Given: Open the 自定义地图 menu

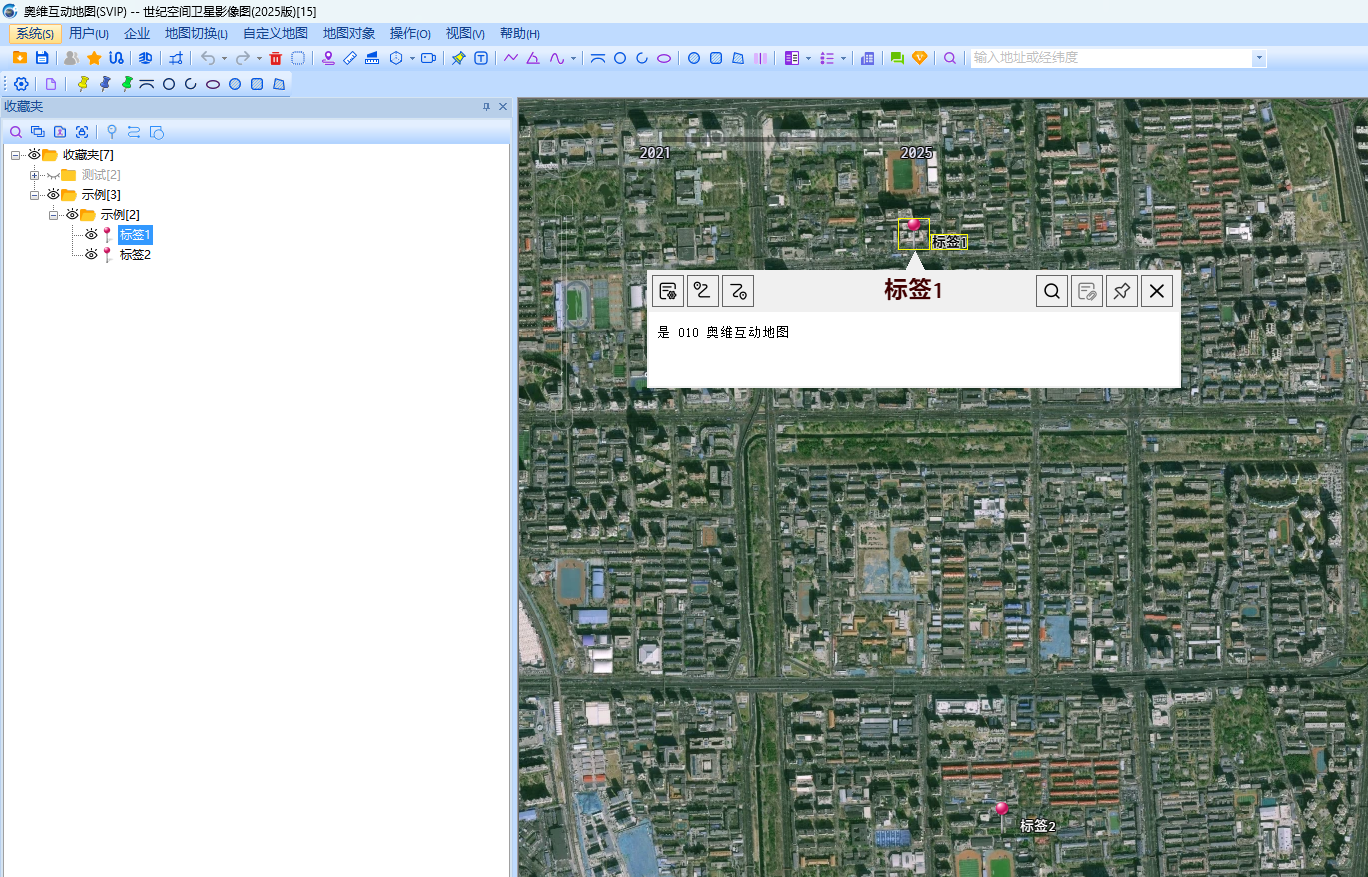Looking at the screenshot, I should click(275, 33).
